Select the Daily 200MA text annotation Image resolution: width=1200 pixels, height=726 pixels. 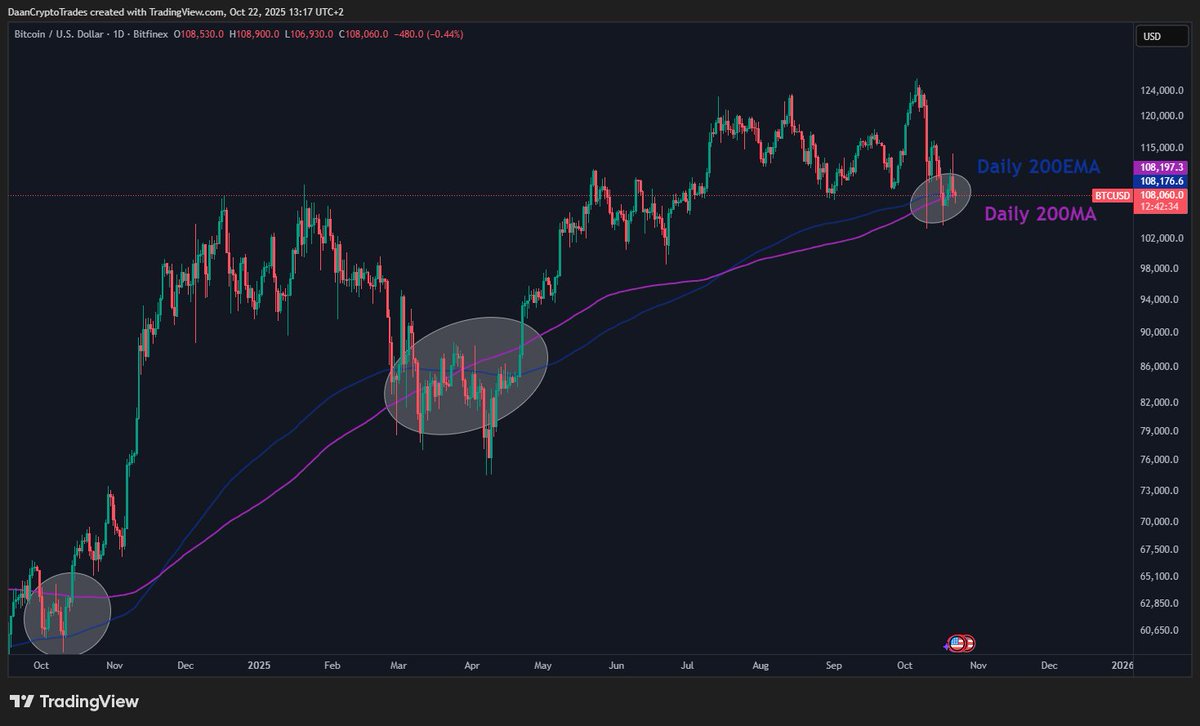coord(1041,213)
